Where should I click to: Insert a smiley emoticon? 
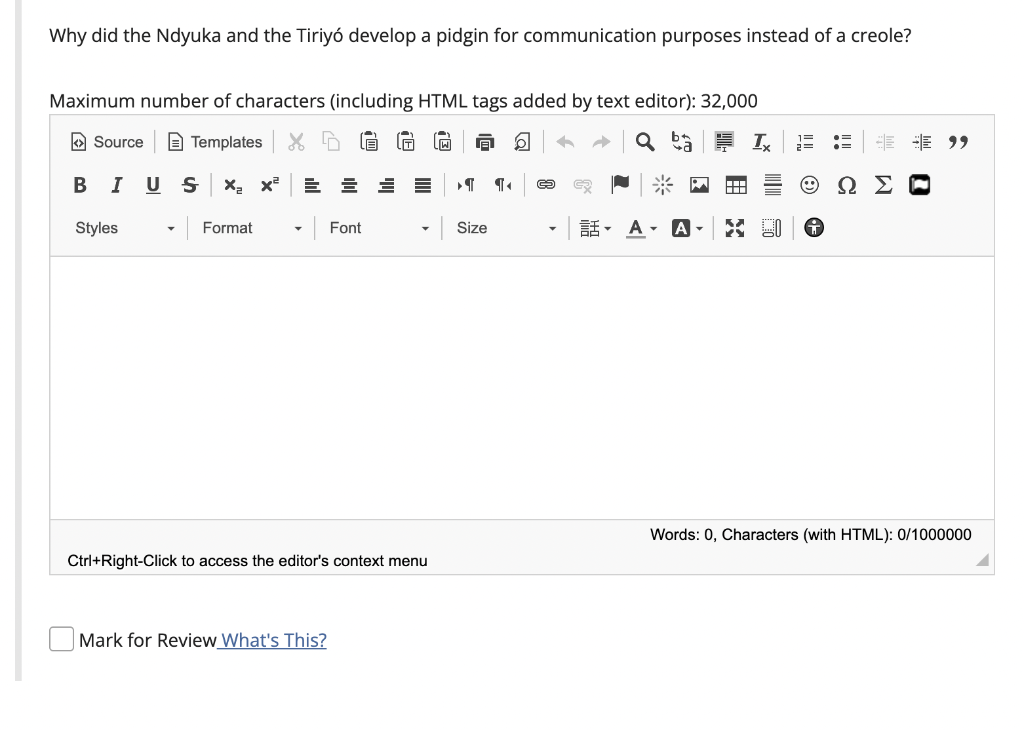809,185
